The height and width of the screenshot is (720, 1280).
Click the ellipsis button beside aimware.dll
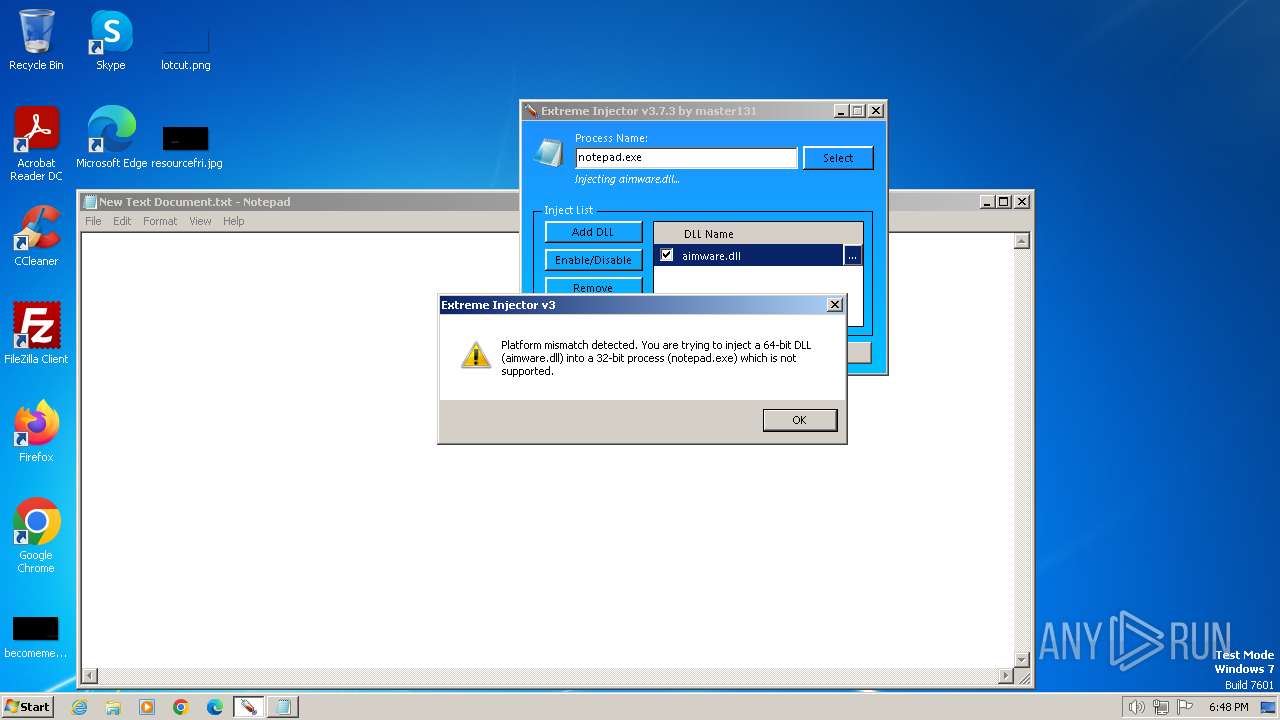click(852, 256)
